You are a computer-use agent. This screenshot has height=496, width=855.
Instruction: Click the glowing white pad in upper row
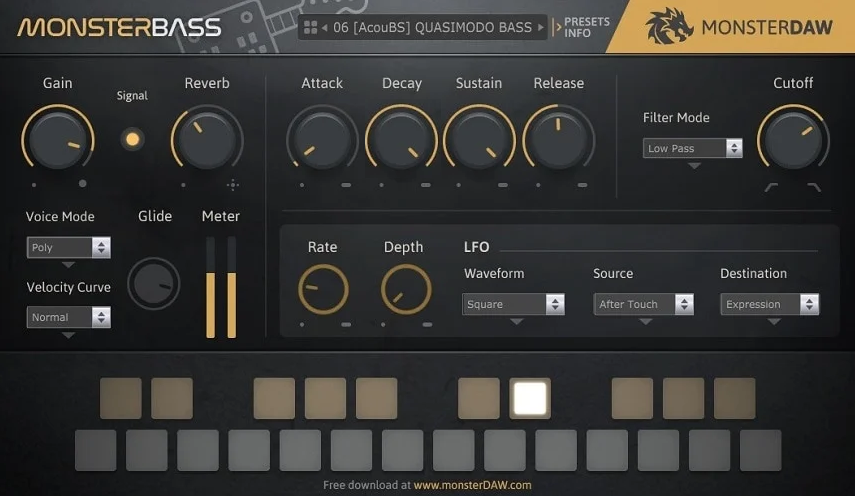pos(530,398)
